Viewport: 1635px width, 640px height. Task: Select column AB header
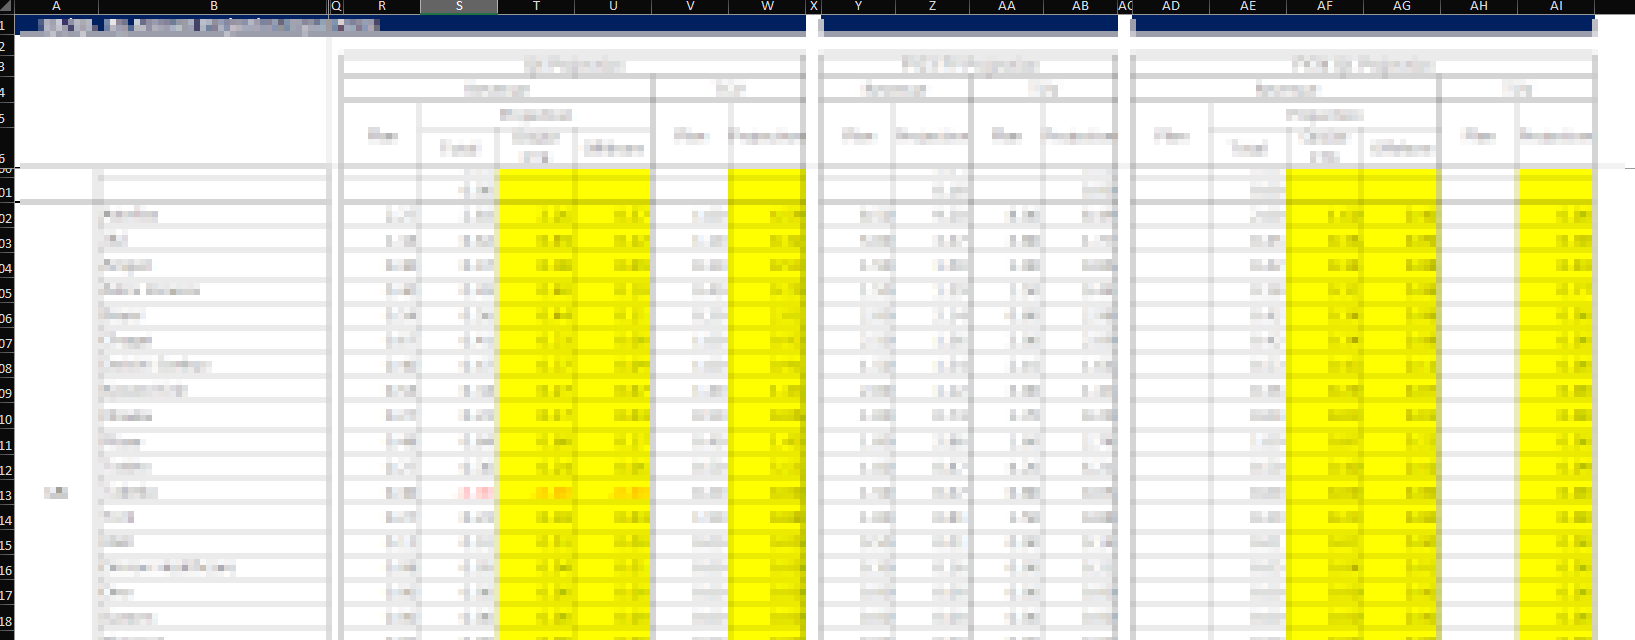[x=1080, y=6]
